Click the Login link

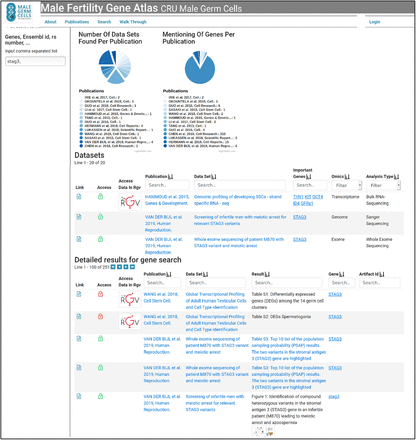click(374, 22)
